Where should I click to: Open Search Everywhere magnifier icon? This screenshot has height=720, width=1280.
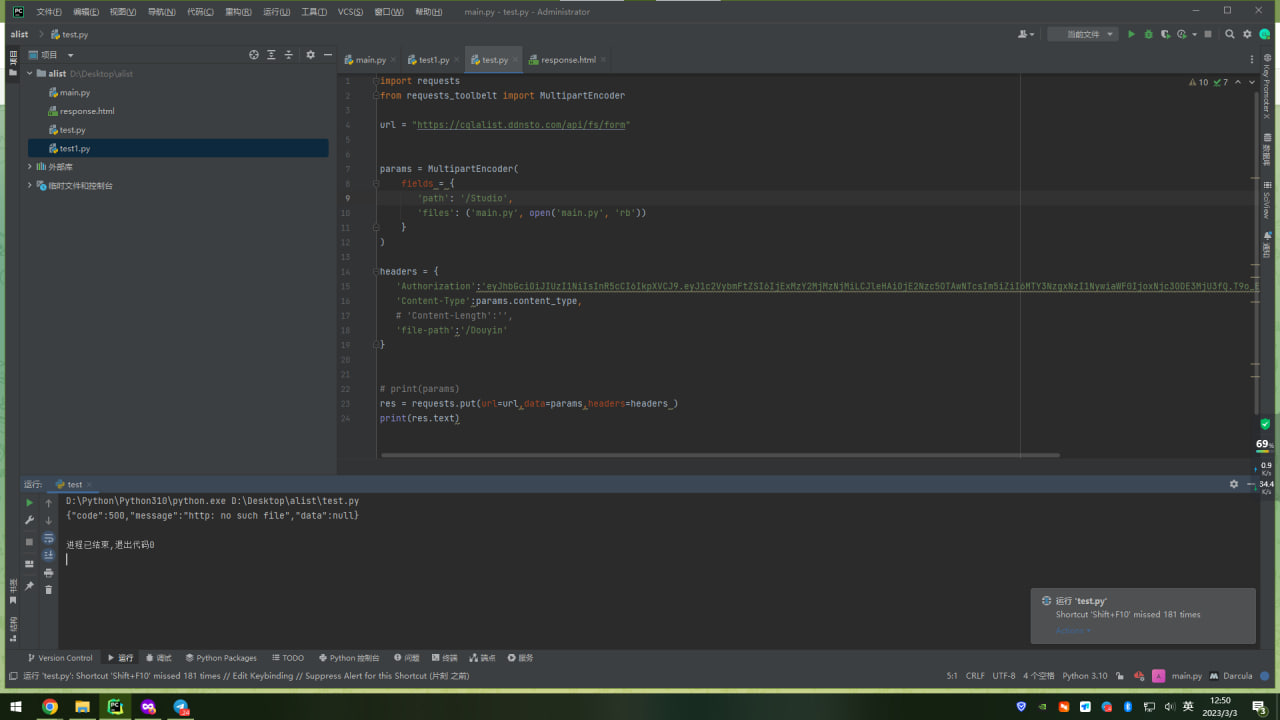click(x=1230, y=34)
